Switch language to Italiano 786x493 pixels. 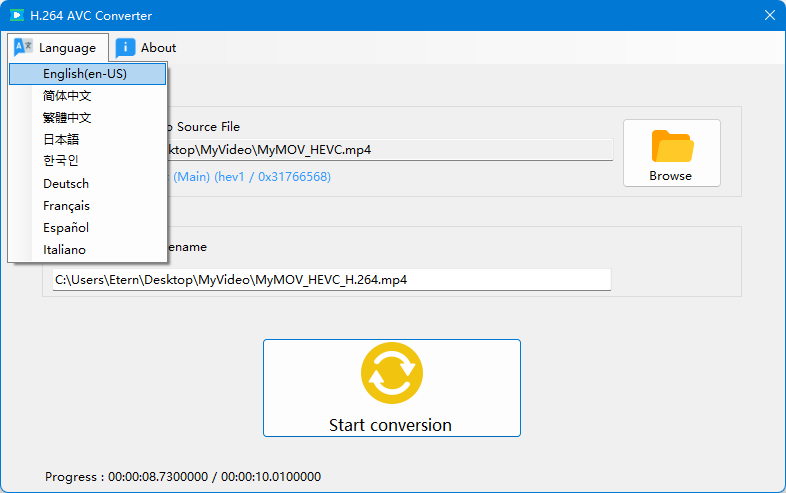[x=88, y=250]
